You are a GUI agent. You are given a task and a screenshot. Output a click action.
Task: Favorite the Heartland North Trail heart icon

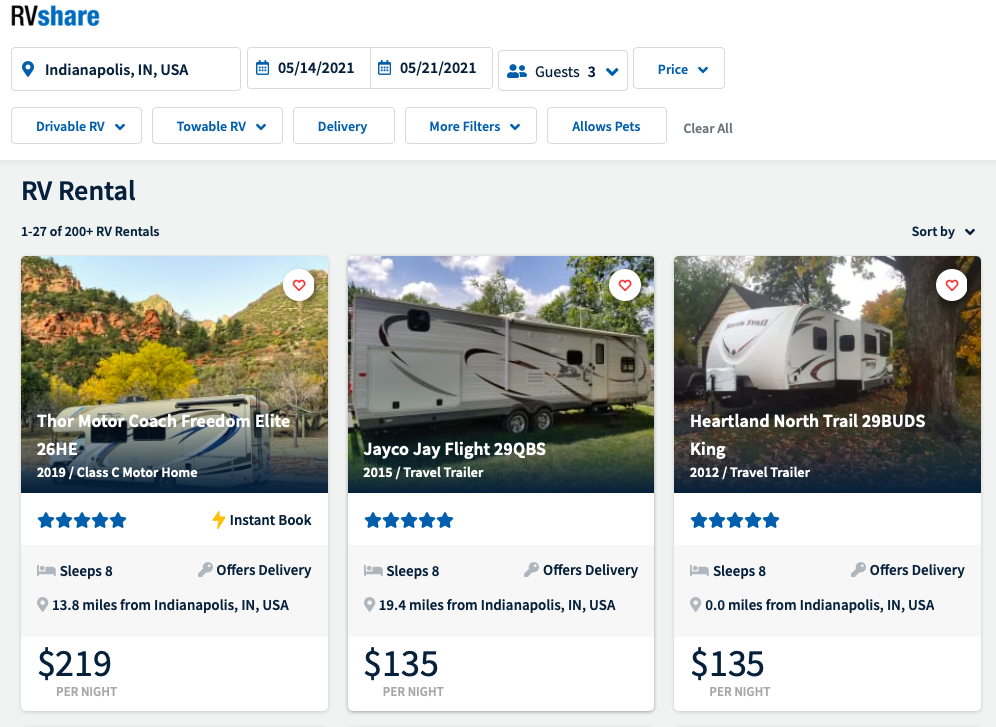pos(952,285)
